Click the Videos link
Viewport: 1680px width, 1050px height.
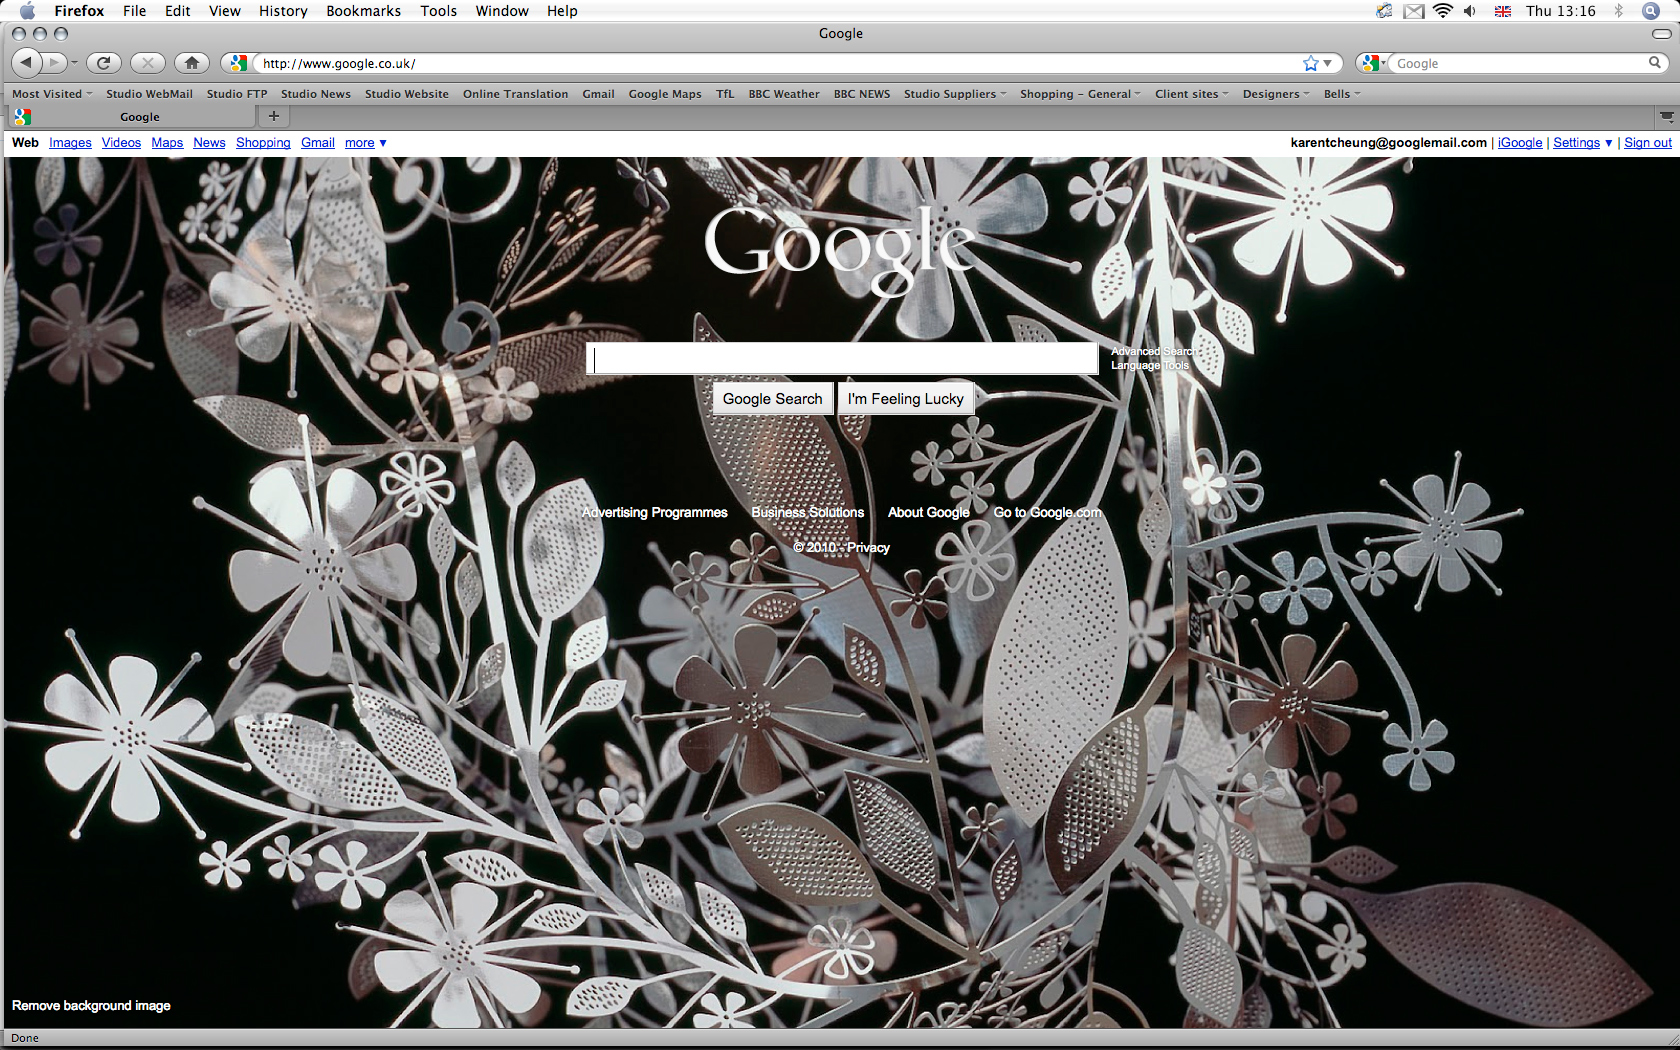(x=121, y=143)
